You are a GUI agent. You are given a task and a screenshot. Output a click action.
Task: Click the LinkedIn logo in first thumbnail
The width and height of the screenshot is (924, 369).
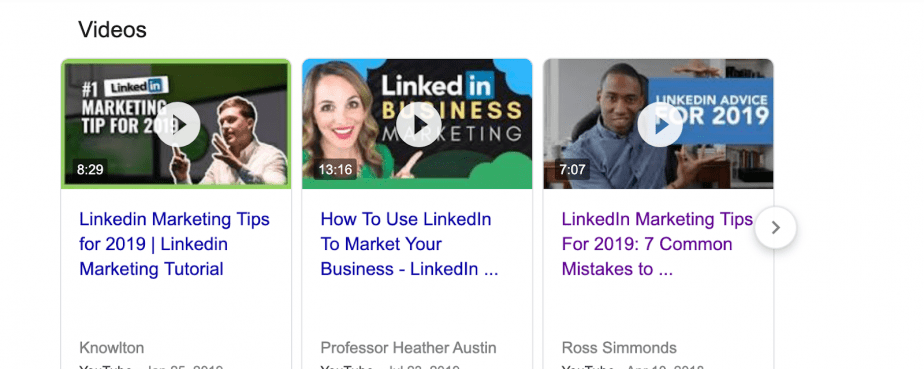click(x=137, y=87)
